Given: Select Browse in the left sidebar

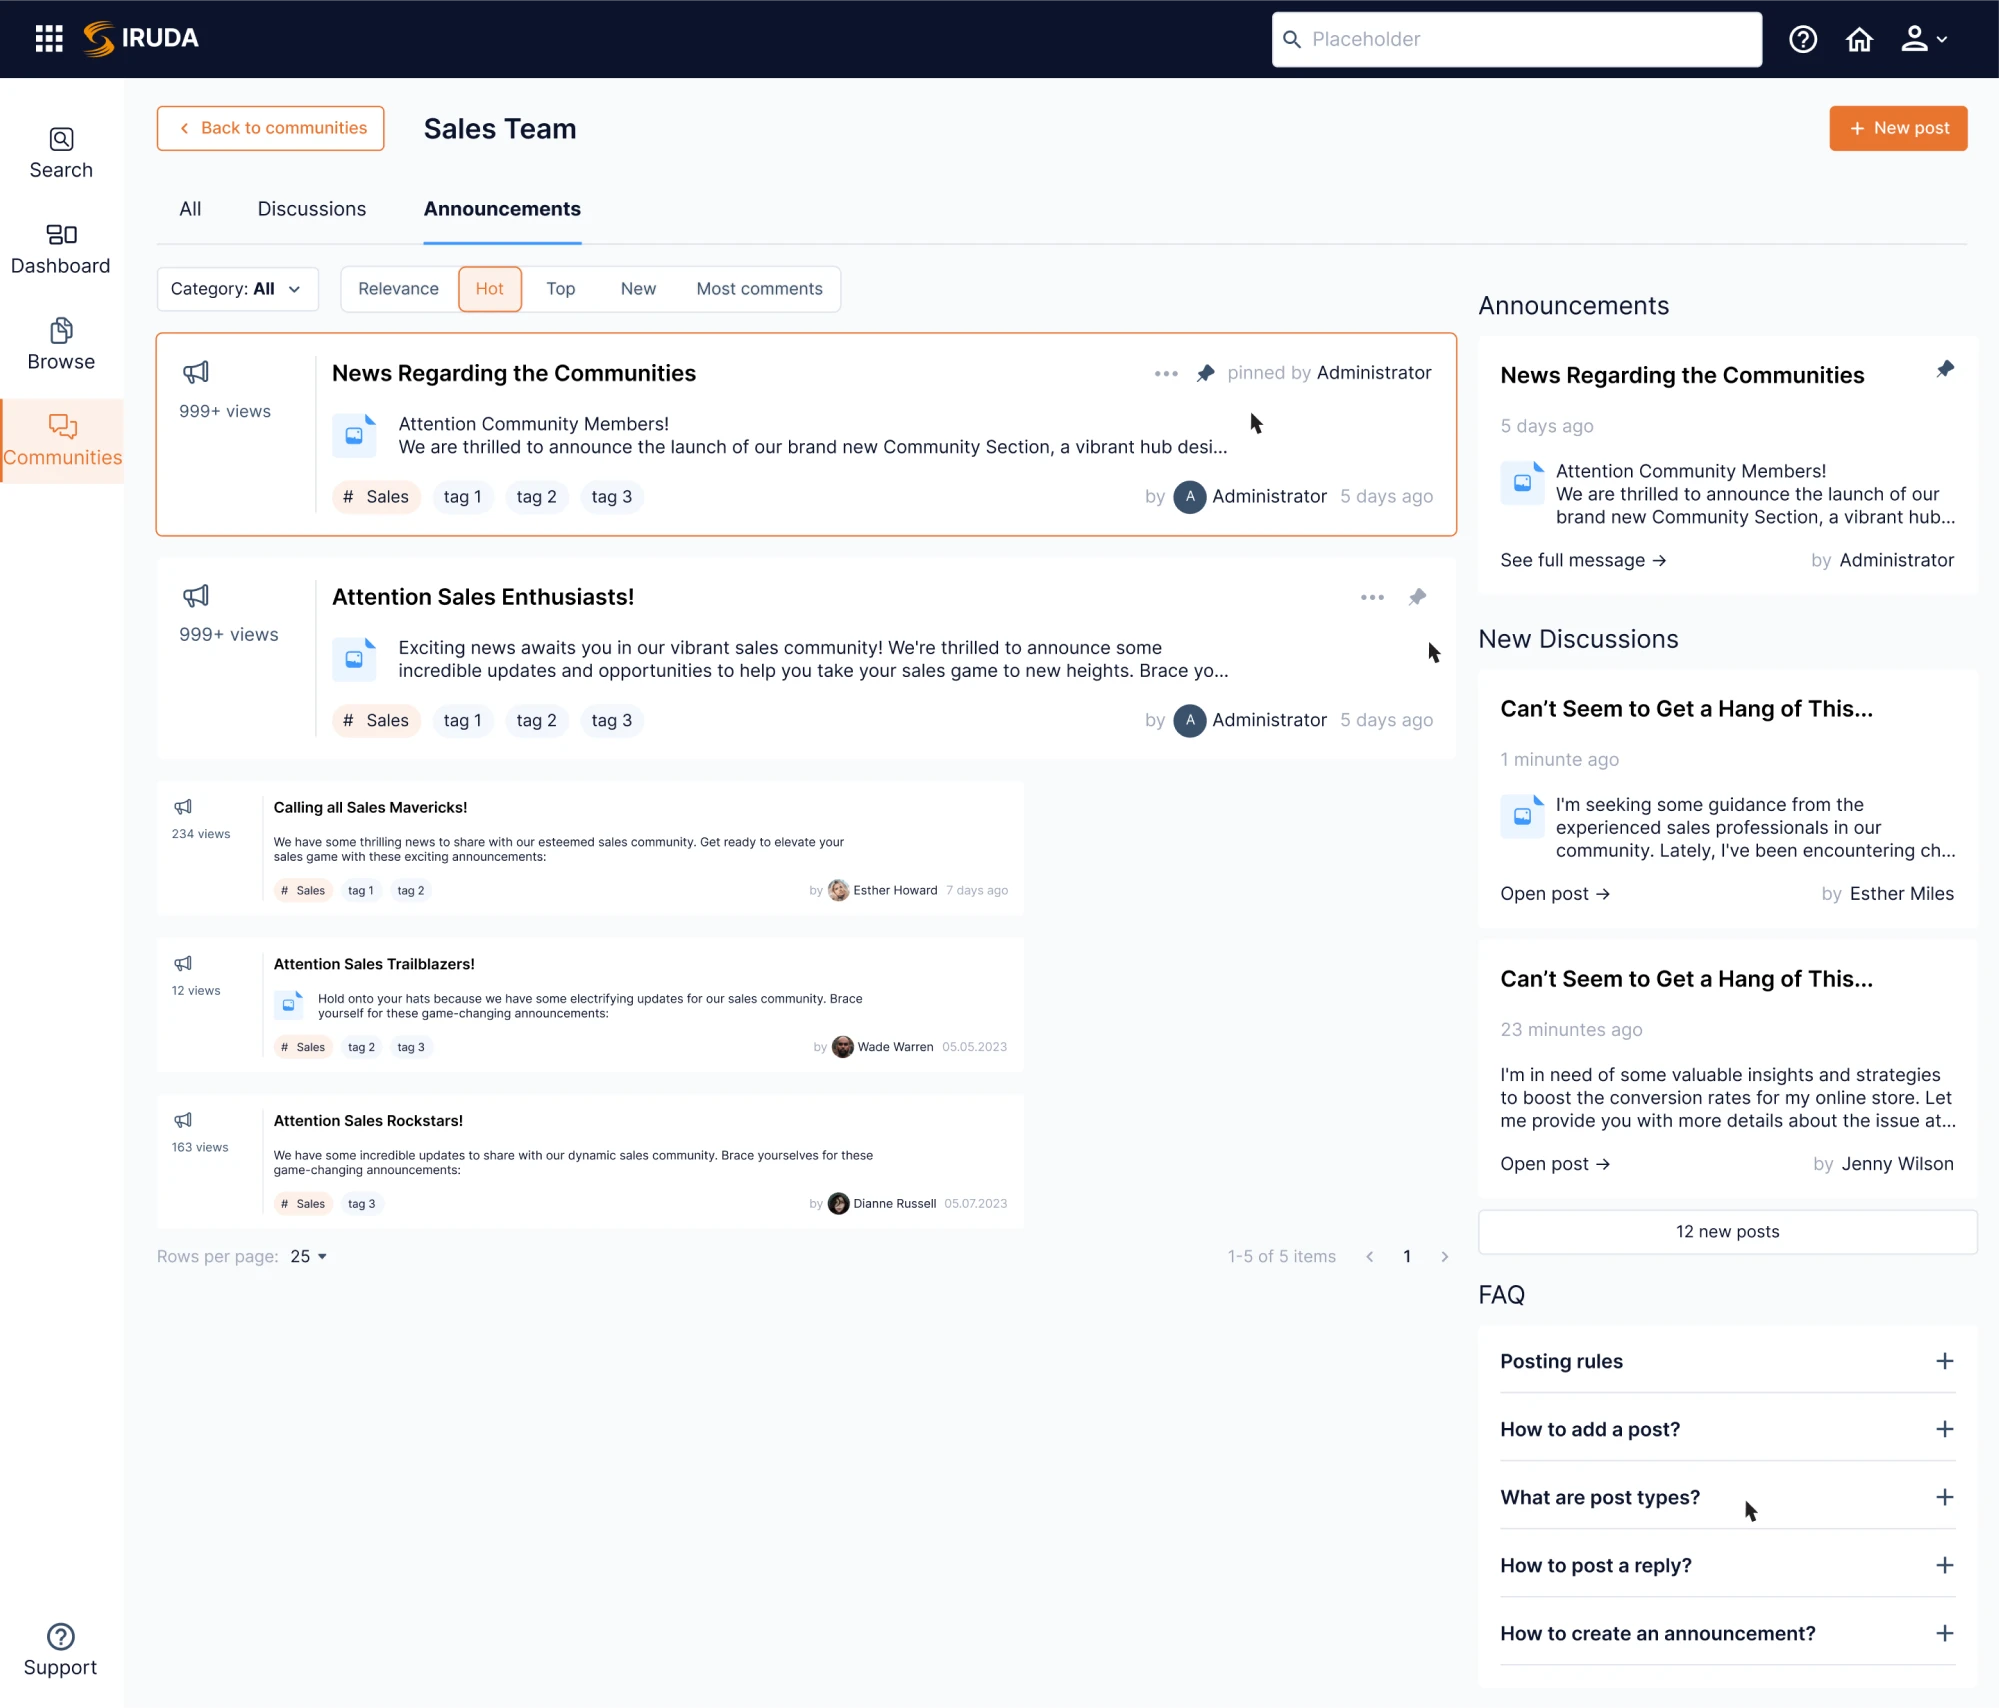Looking at the screenshot, I should point(60,344).
